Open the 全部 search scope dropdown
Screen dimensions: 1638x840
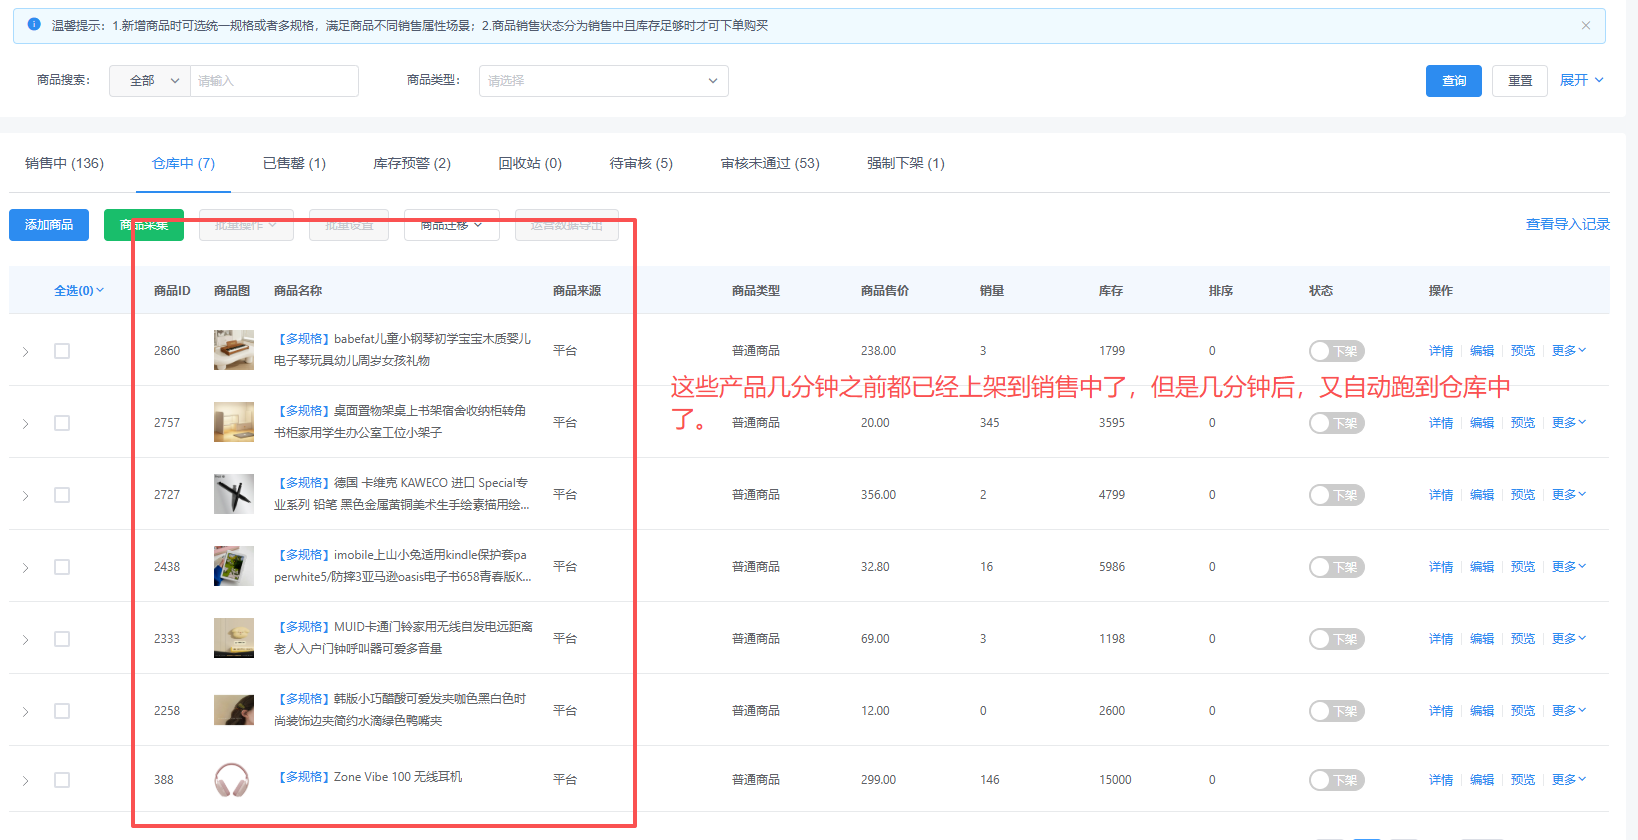(149, 81)
